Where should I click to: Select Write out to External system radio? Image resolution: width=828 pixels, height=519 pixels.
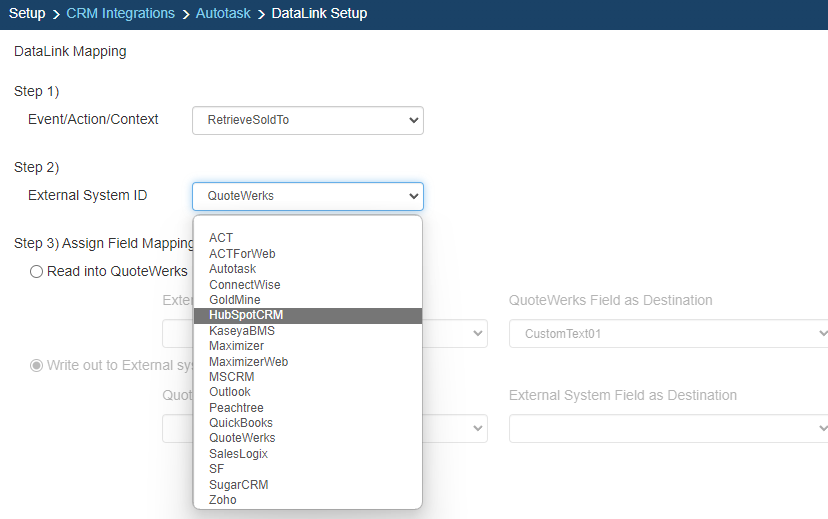37,365
